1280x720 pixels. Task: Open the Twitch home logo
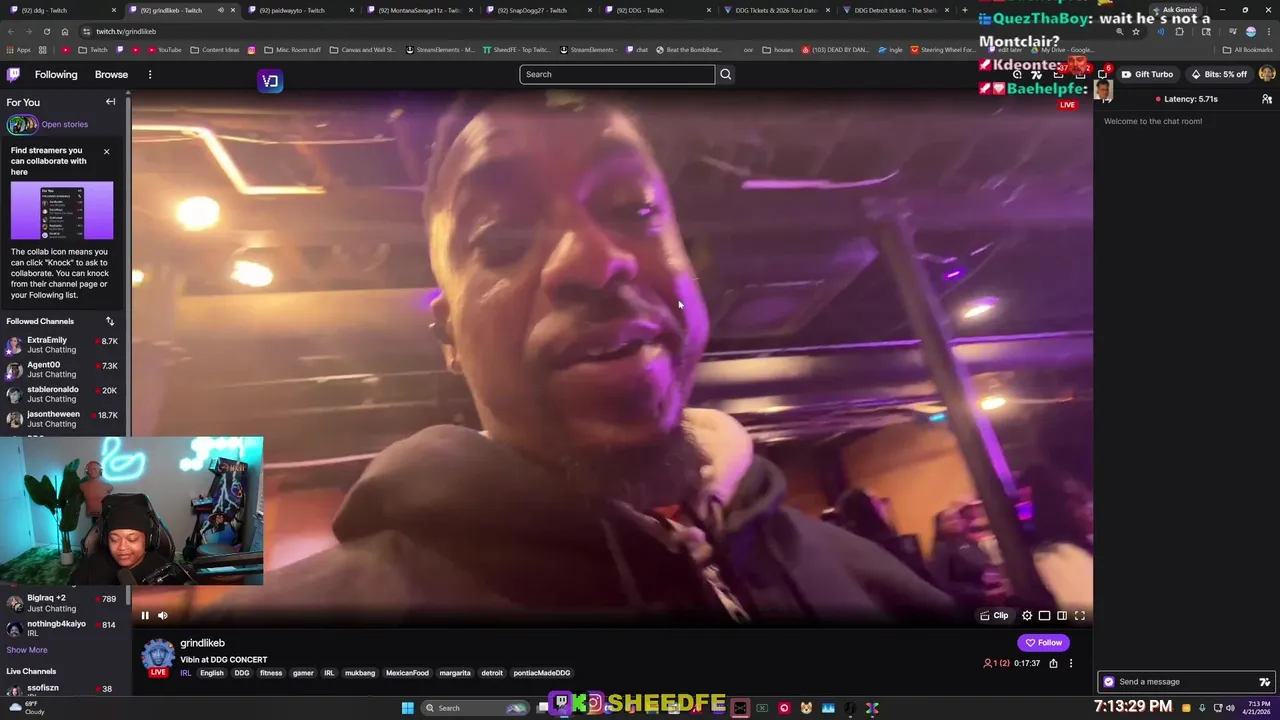pyautogui.click(x=13, y=74)
